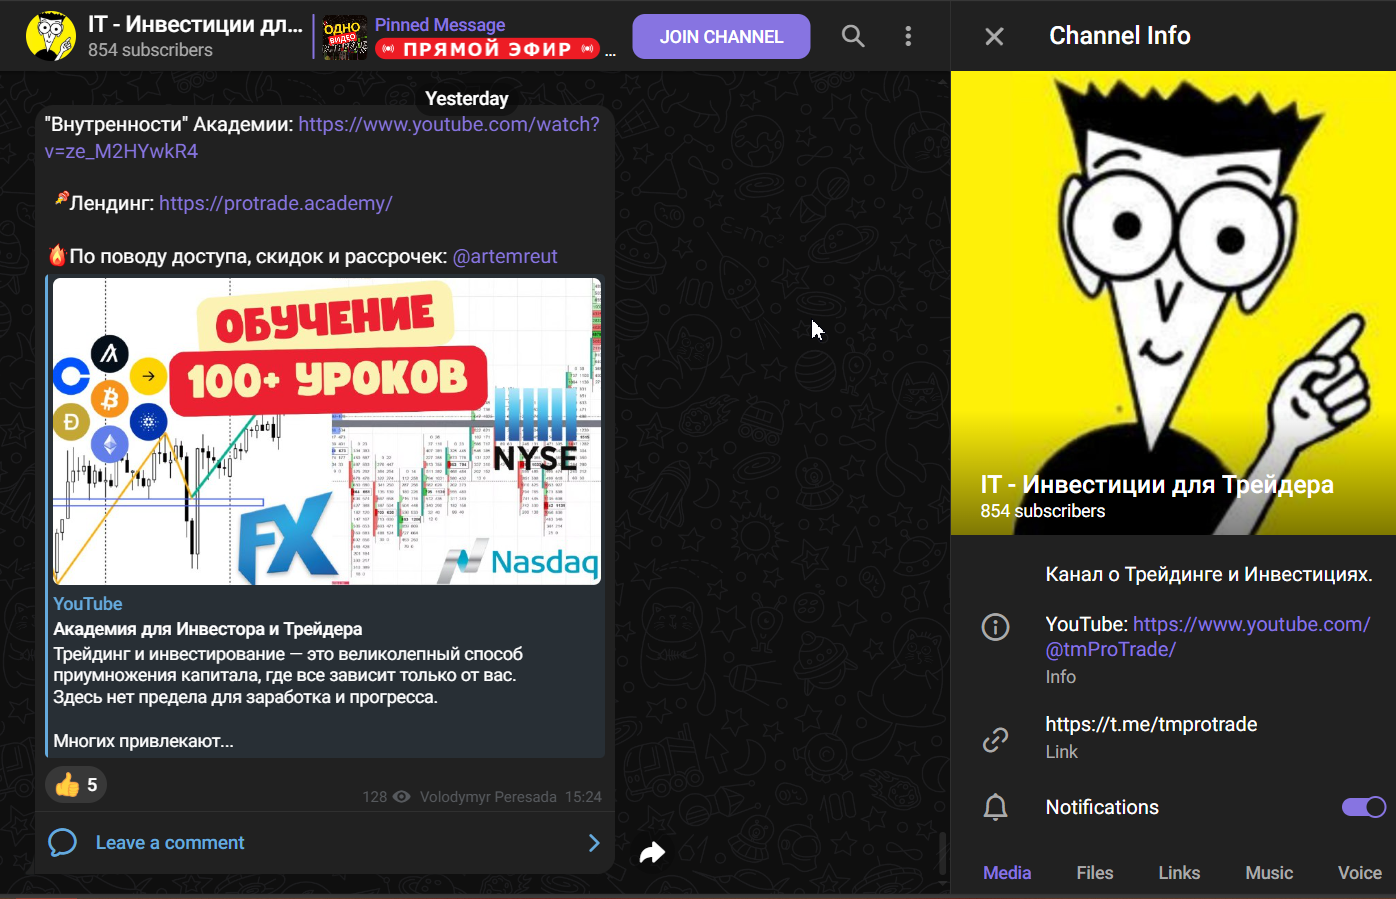
Task: Switch to the Media tab
Action: pyautogui.click(x=1007, y=873)
